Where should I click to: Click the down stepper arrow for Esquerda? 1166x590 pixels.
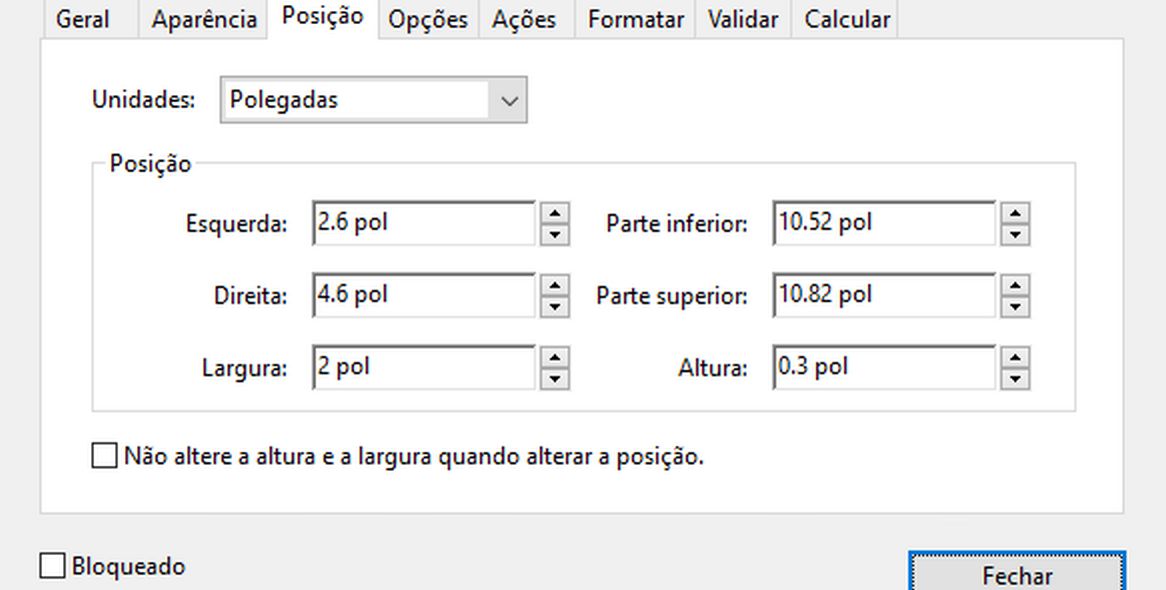pyautogui.click(x=555, y=232)
